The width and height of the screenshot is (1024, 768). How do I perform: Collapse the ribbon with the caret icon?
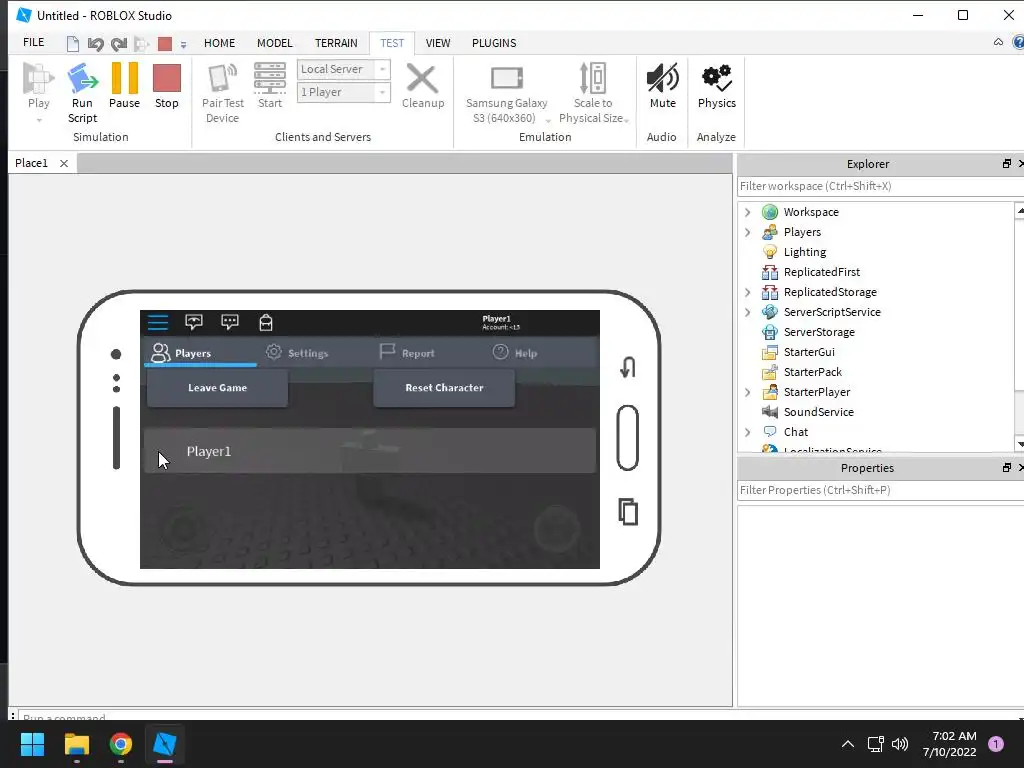[x=998, y=42]
